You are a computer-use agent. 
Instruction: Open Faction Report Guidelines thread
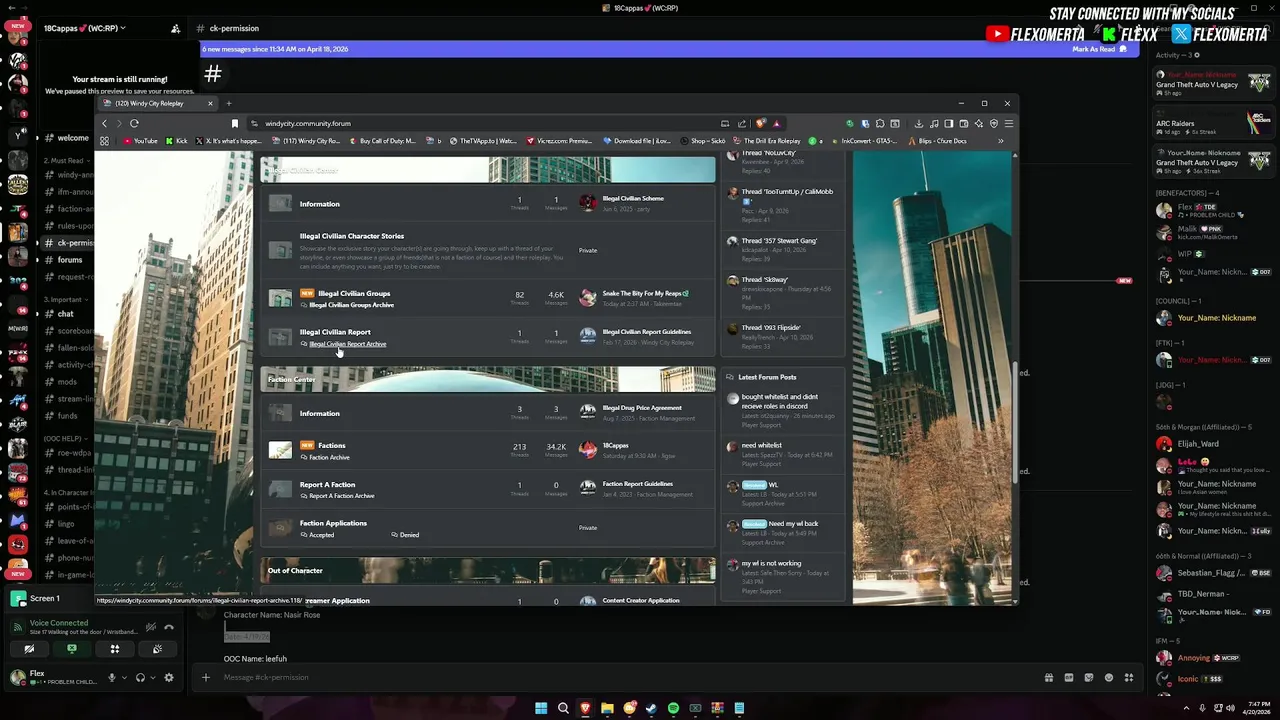point(638,484)
